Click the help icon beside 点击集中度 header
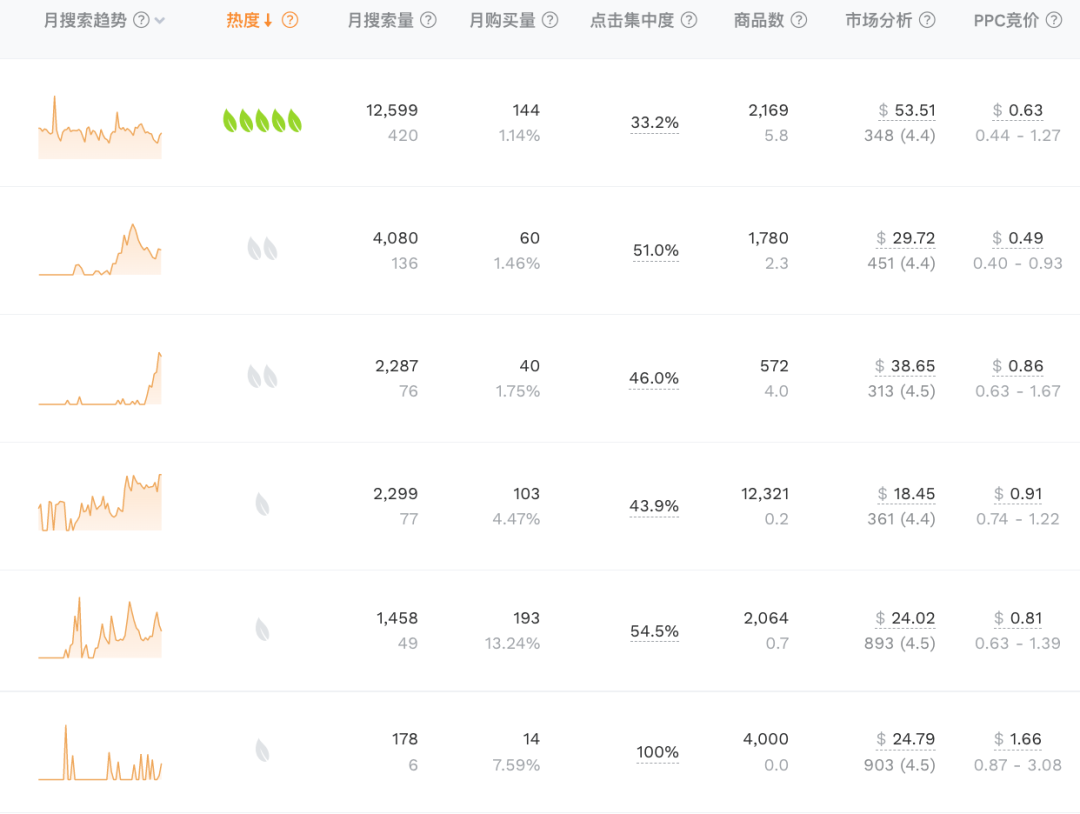Viewport: 1080px width, 814px height. click(689, 19)
